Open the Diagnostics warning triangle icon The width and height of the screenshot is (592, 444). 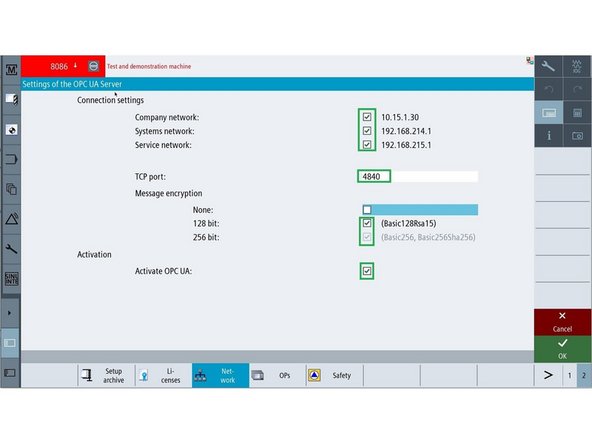click(11, 219)
